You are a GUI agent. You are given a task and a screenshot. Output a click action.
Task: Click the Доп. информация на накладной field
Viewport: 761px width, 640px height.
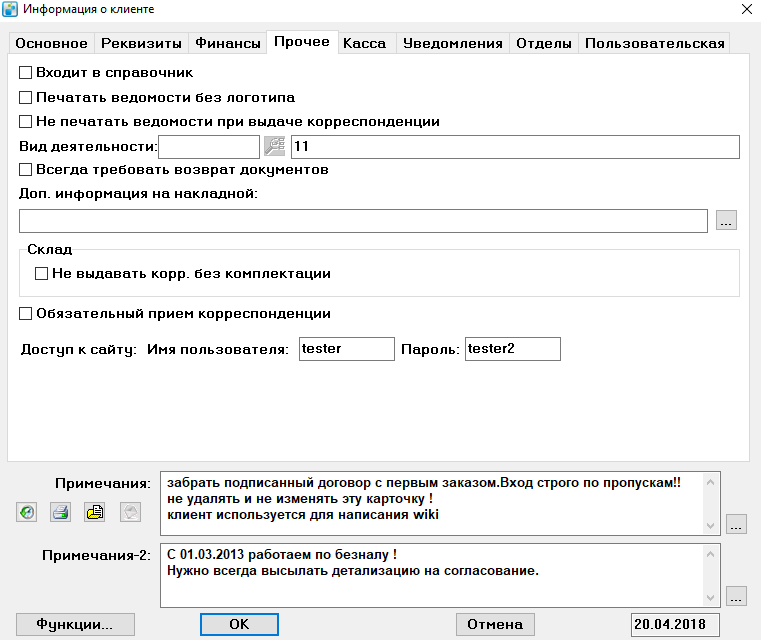[x=363, y=221]
